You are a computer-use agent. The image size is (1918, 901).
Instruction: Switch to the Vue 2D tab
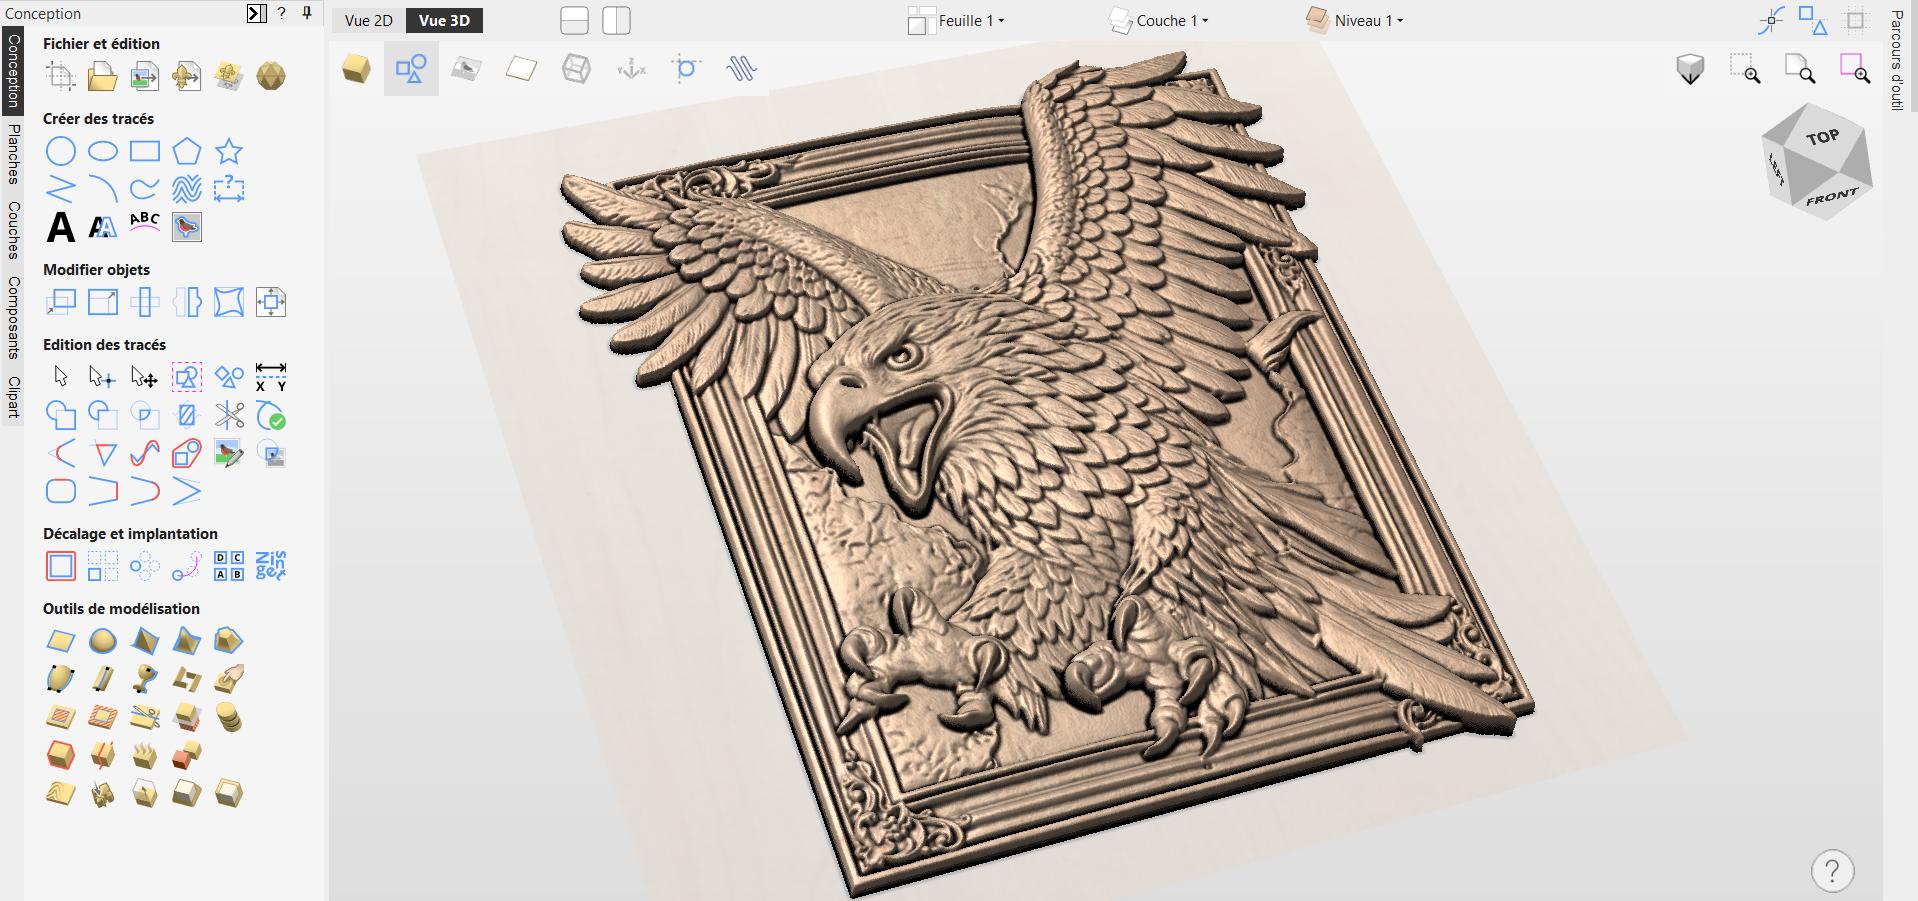click(x=369, y=20)
